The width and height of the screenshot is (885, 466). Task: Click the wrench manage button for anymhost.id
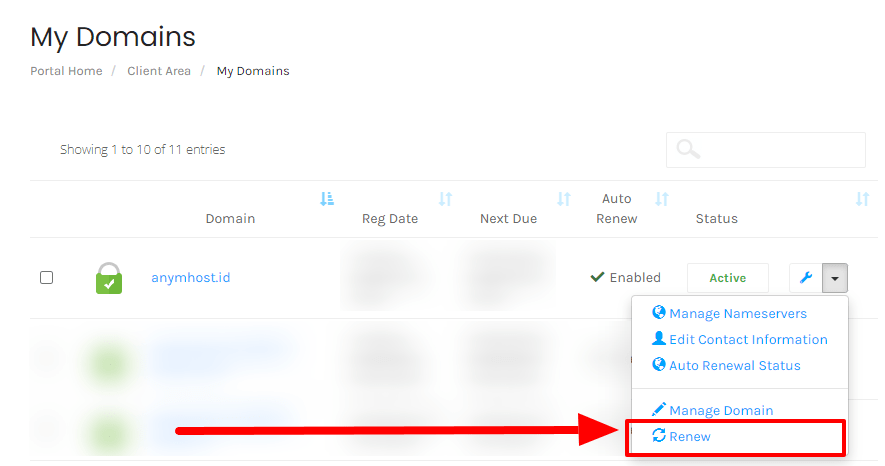806,278
